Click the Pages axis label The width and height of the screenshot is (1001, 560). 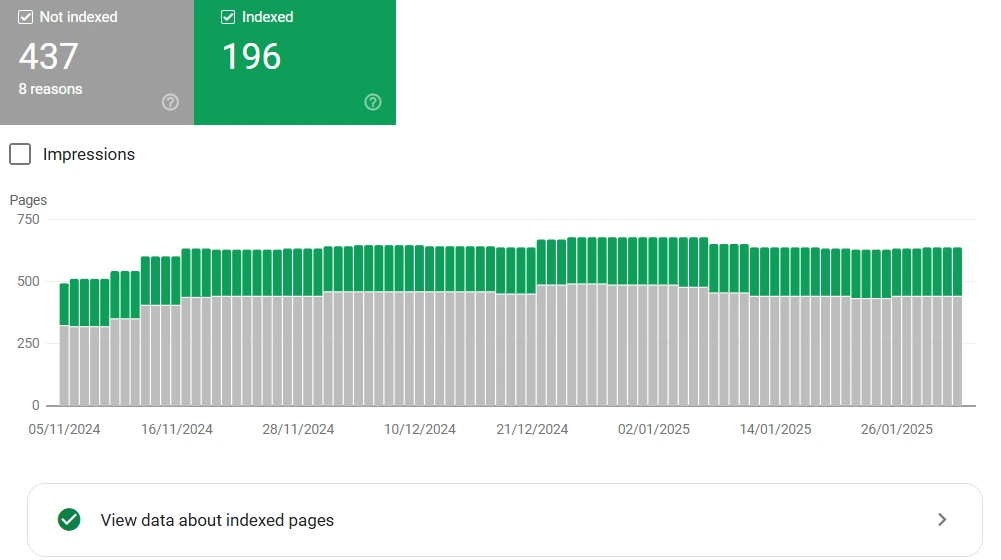pos(28,200)
